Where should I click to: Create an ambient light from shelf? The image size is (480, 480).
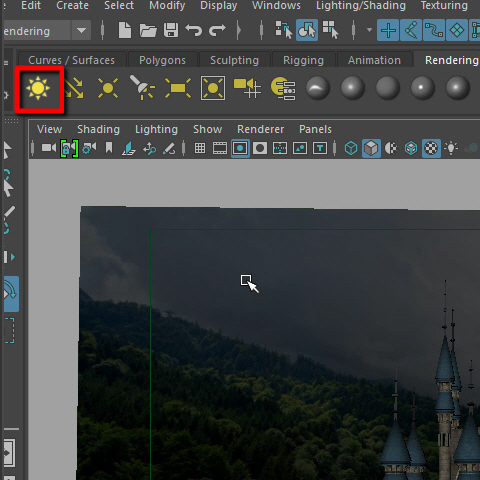coord(38,89)
